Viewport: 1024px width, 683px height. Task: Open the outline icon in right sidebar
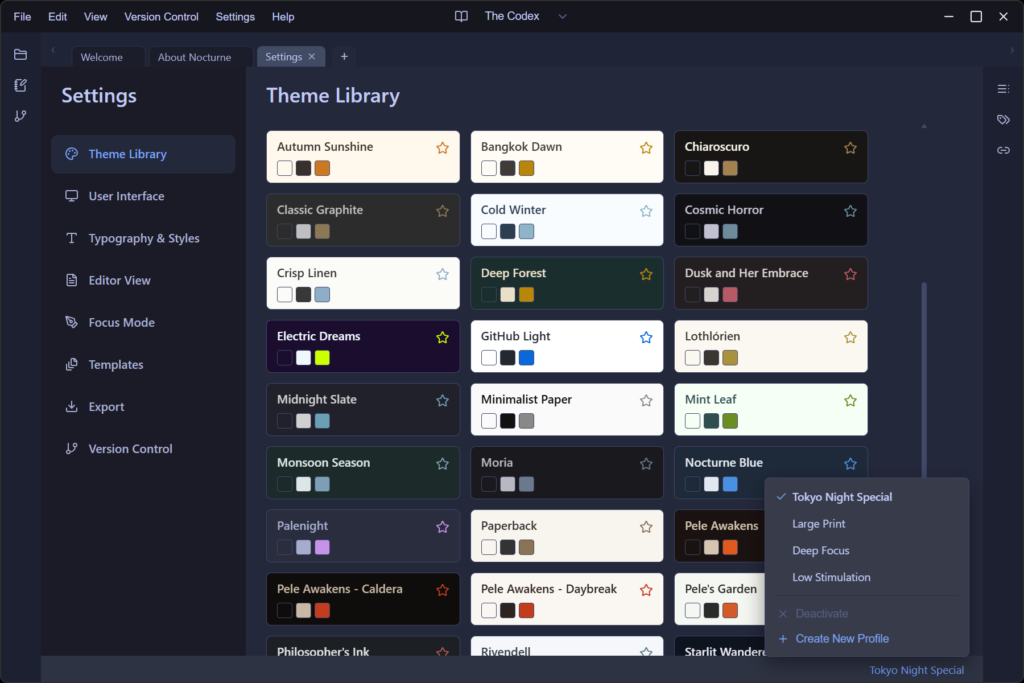click(1003, 89)
